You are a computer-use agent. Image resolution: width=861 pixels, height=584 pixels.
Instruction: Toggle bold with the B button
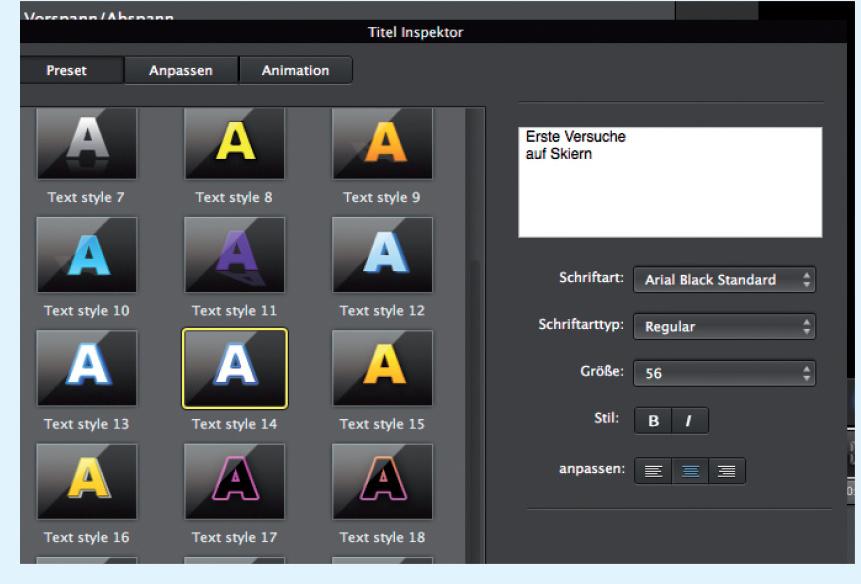(653, 421)
